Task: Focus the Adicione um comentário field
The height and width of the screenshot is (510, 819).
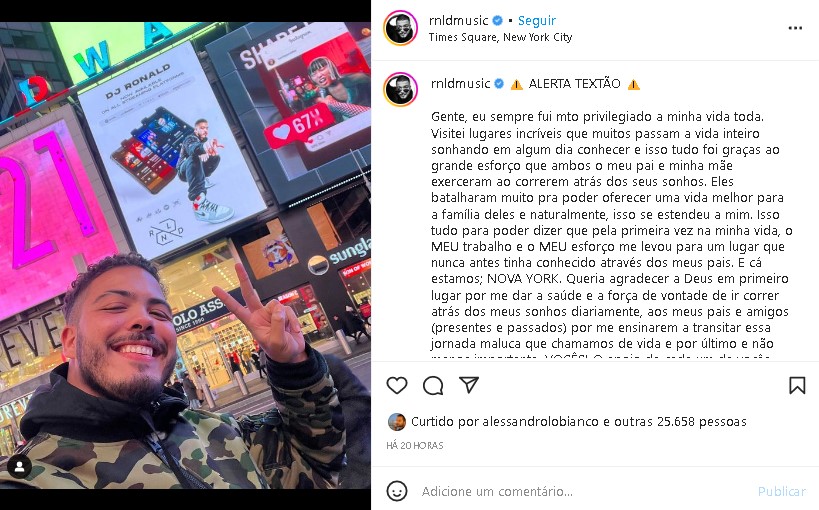Action: click(585, 491)
